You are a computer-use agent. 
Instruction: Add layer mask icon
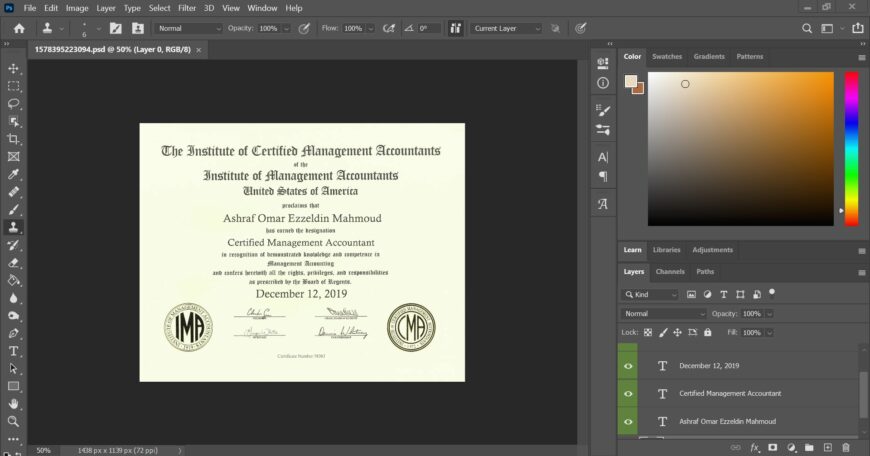[772, 447]
